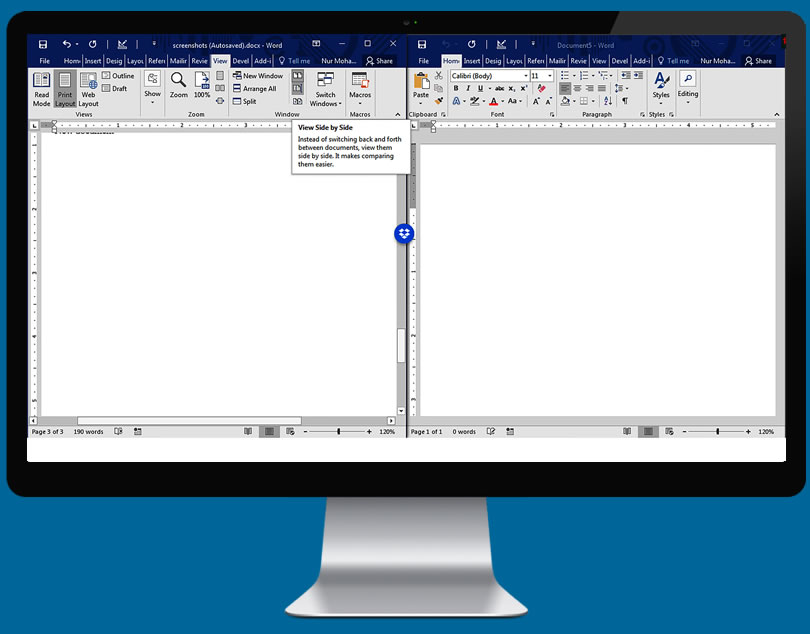The height and width of the screenshot is (634, 810).
Task: Open the Switch Windows dropdown
Action: pos(325,89)
